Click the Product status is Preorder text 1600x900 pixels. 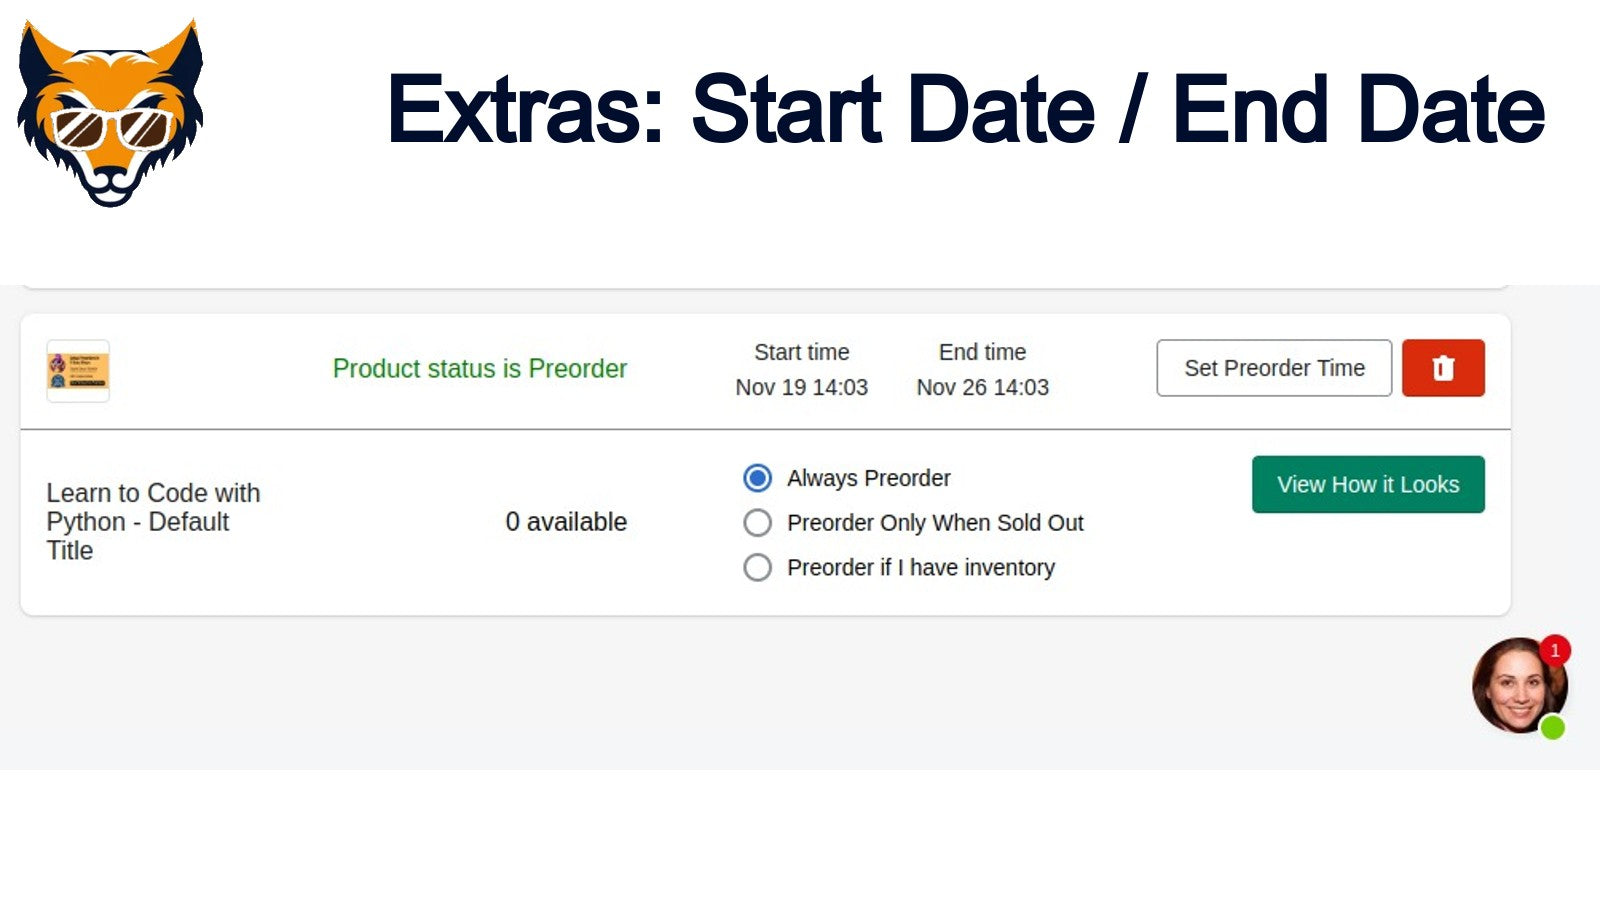pos(479,369)
